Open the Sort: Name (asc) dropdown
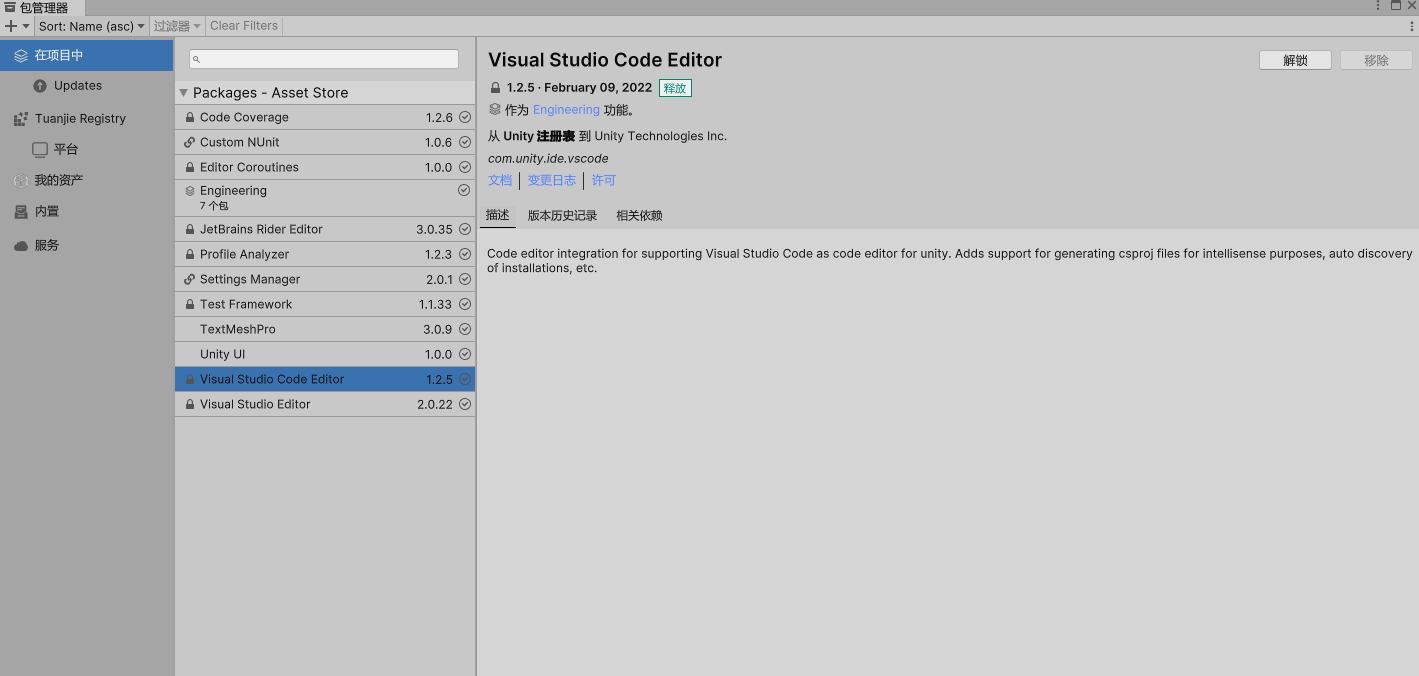The height and width of the screenshot is (676, 1419). [92, 26]
